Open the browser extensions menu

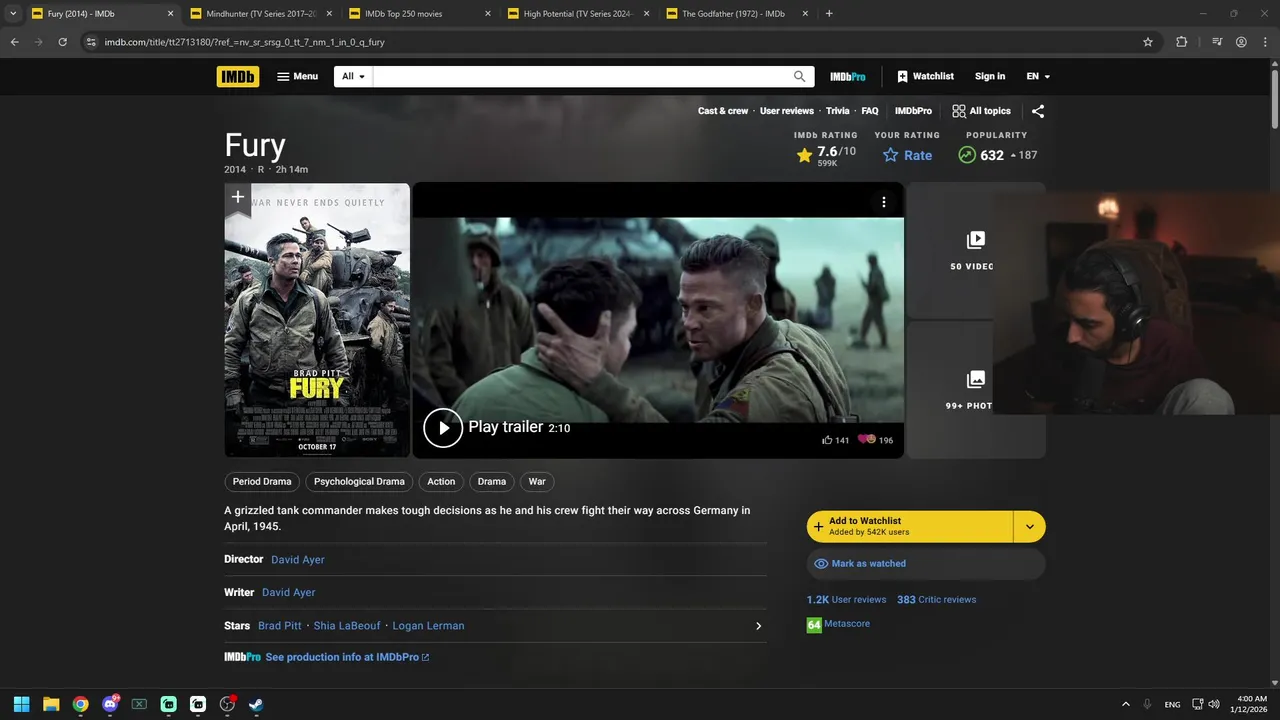[1182, 42]
